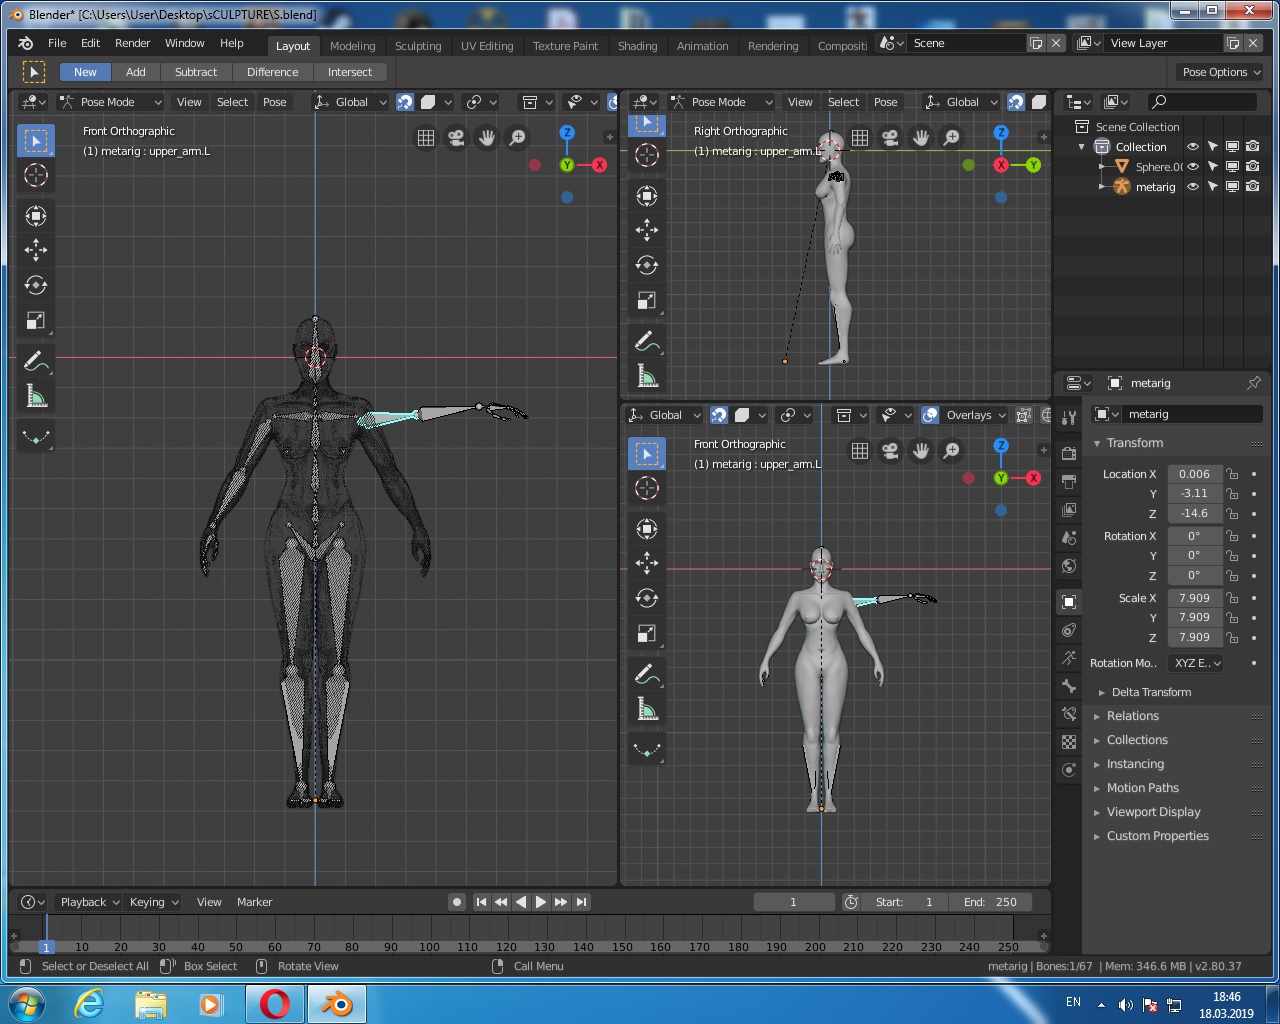Click the zoom magnifier in left viewport
This screenshot has height=1024, width=1280.
(517, 138)
